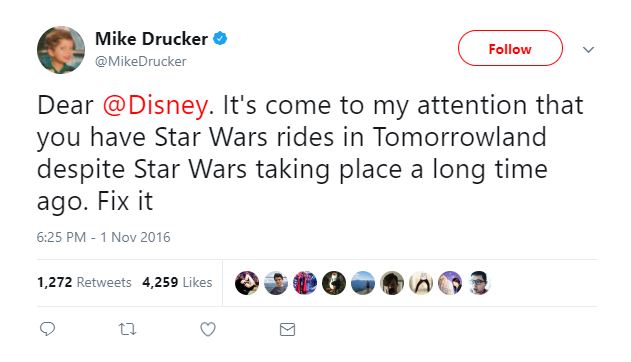Click the Mike Drucker display name
Screen dimensions: 631x362
[151, 39]
